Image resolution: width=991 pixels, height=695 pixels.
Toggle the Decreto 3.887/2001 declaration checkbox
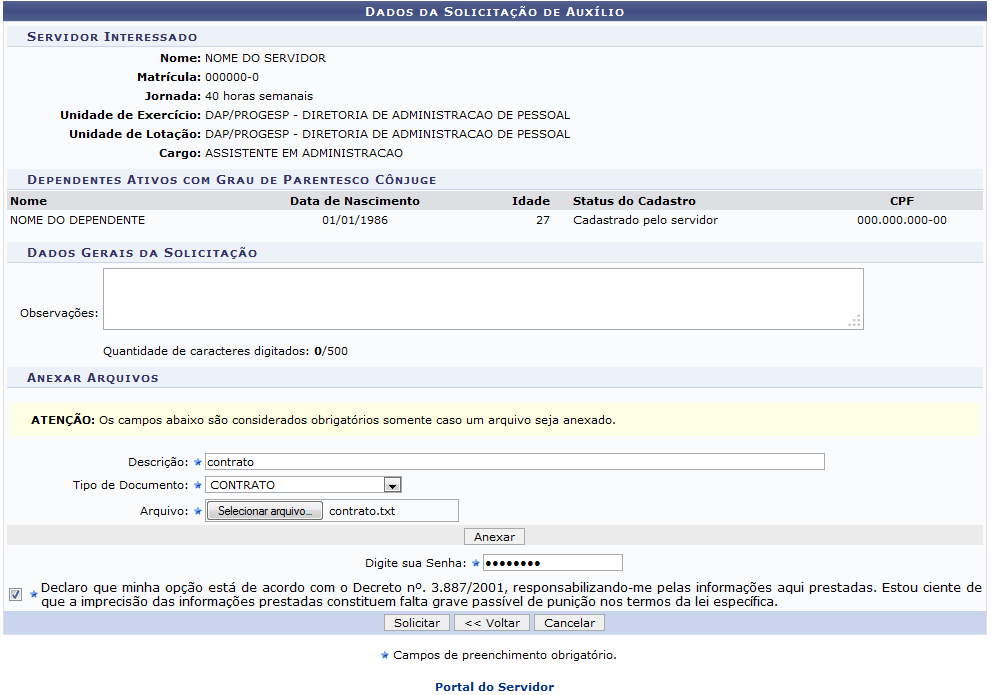pyautogui.click(x=15, y=594)
